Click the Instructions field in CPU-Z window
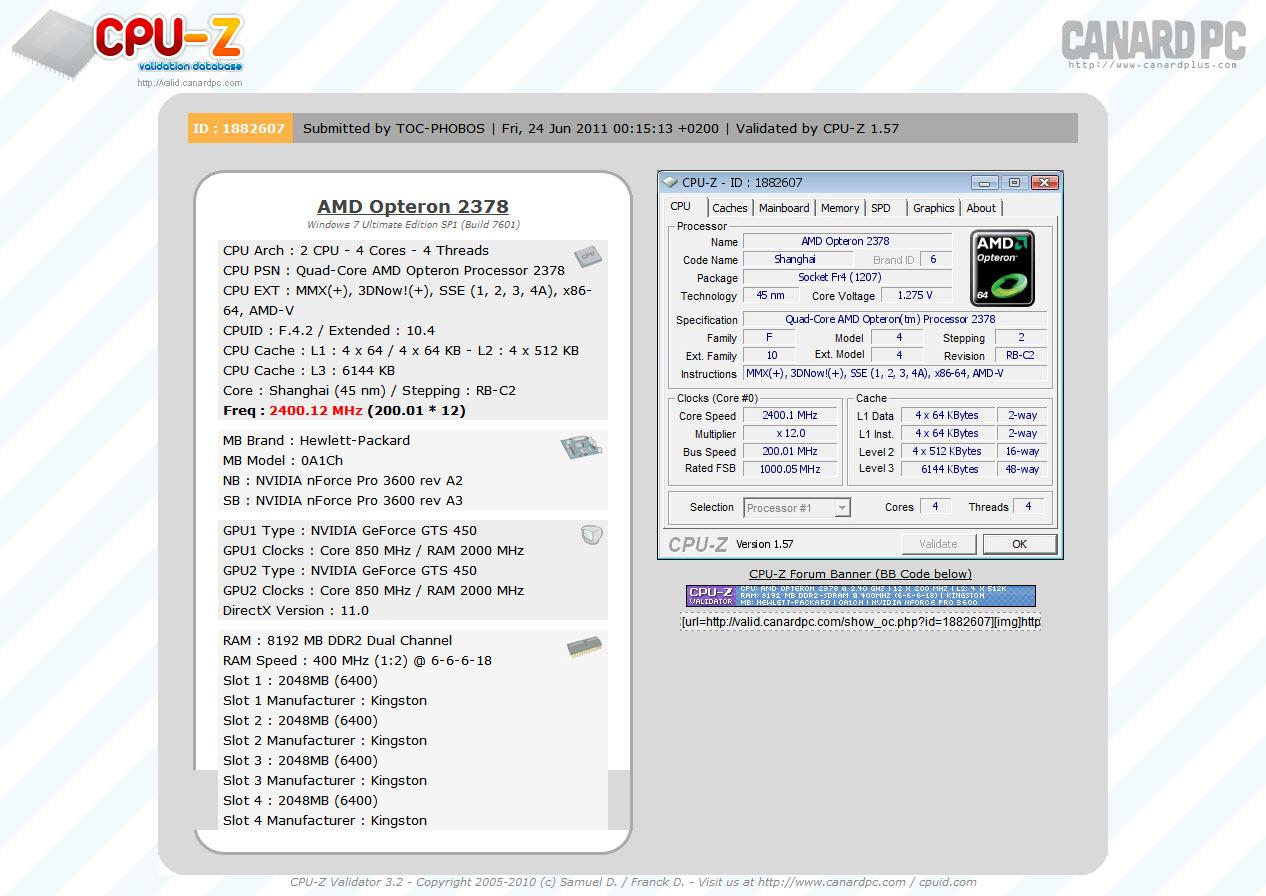This screenshot has width=1266, height=896. tap(895, 374)
